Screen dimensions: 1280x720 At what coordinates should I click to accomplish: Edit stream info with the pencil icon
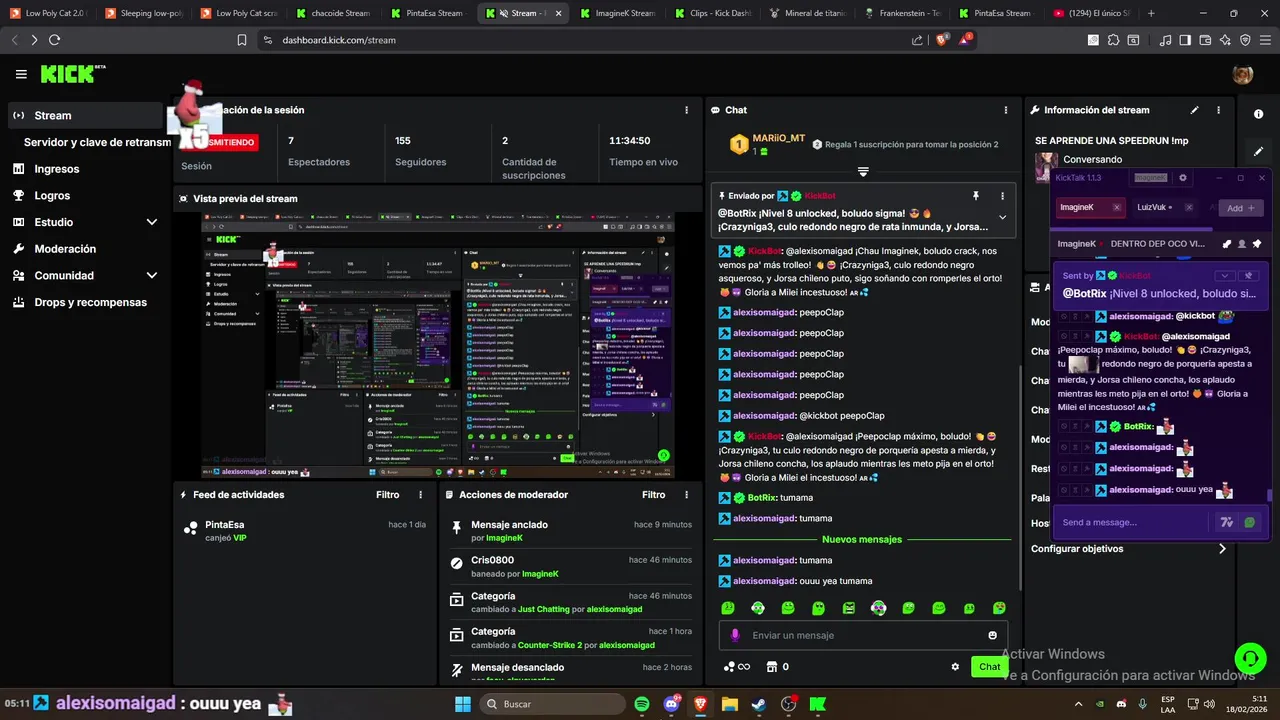pos(1194,110)
